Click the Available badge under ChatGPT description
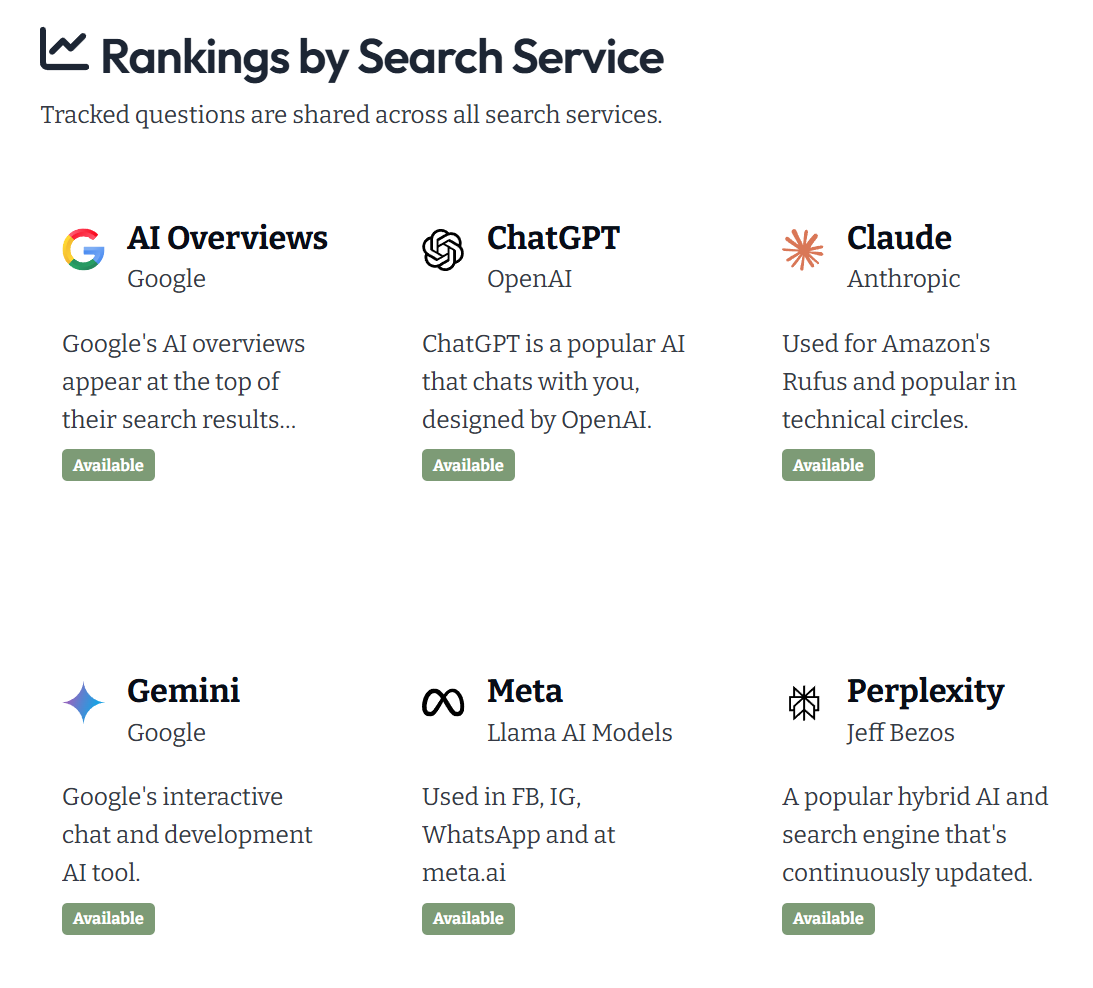 (468, 465)
